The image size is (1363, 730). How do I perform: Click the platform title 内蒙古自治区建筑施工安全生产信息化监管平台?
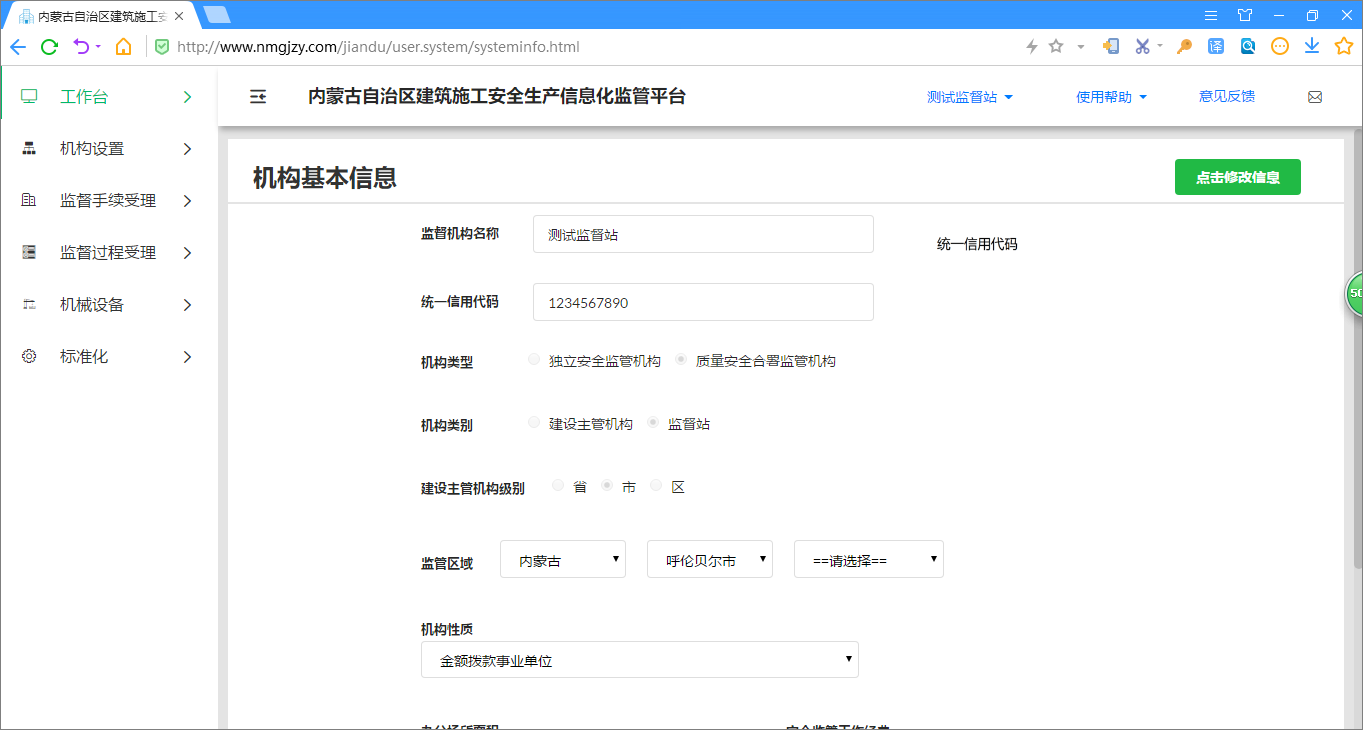coord(497,97)
